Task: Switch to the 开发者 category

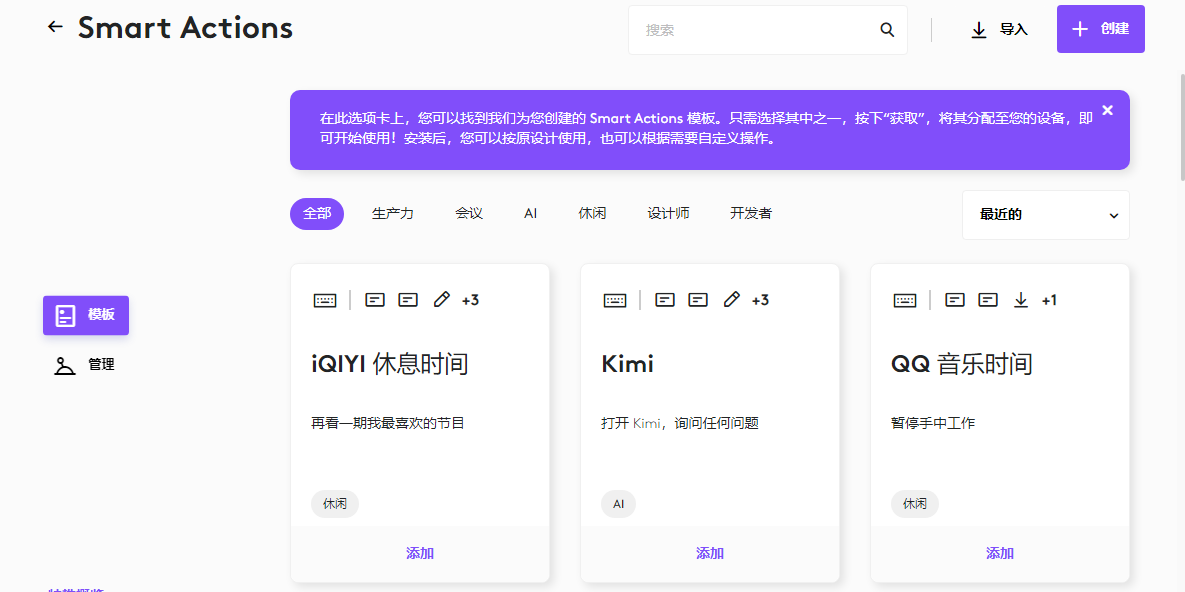Action: point(750,213)
